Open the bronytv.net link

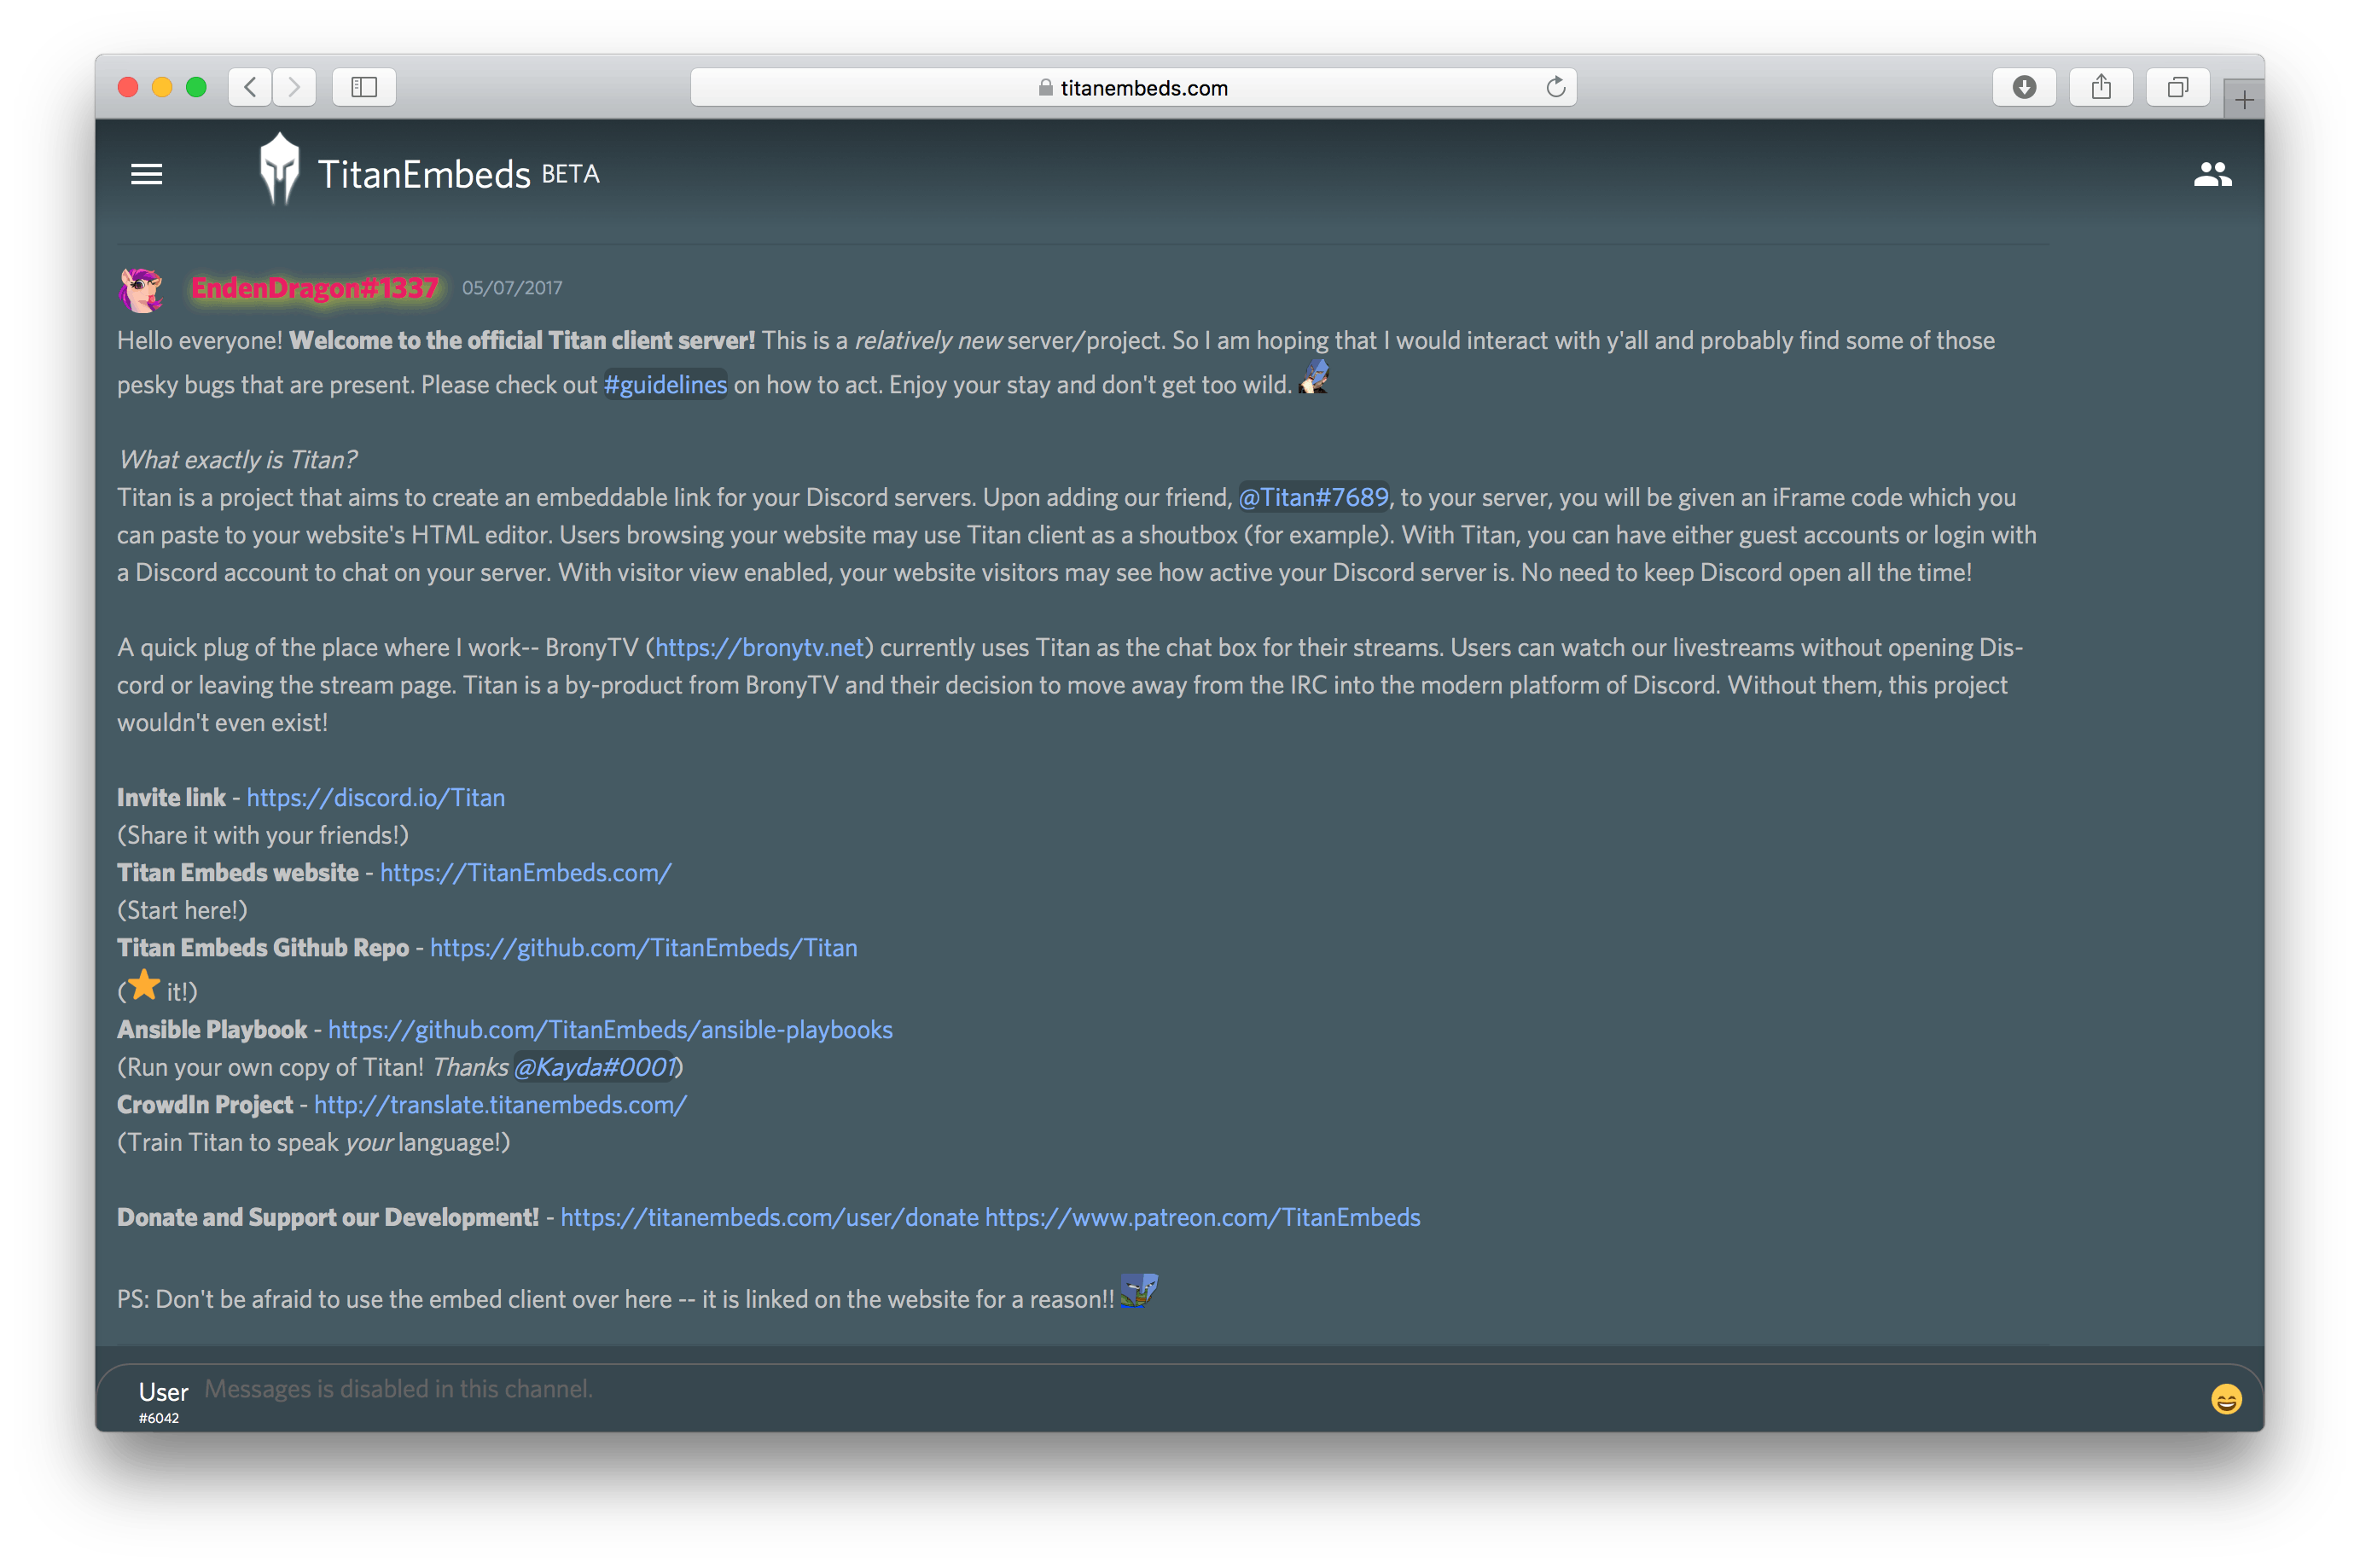(x=759, y=648)
